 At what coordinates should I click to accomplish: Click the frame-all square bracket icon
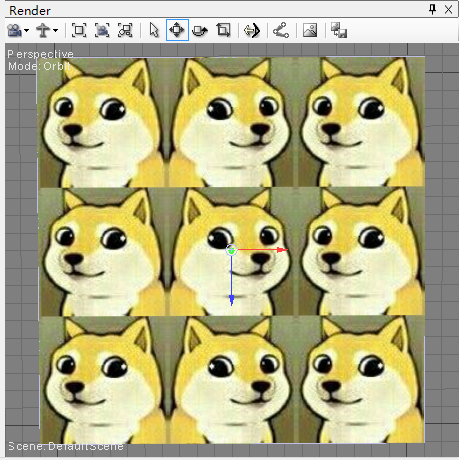79,30
